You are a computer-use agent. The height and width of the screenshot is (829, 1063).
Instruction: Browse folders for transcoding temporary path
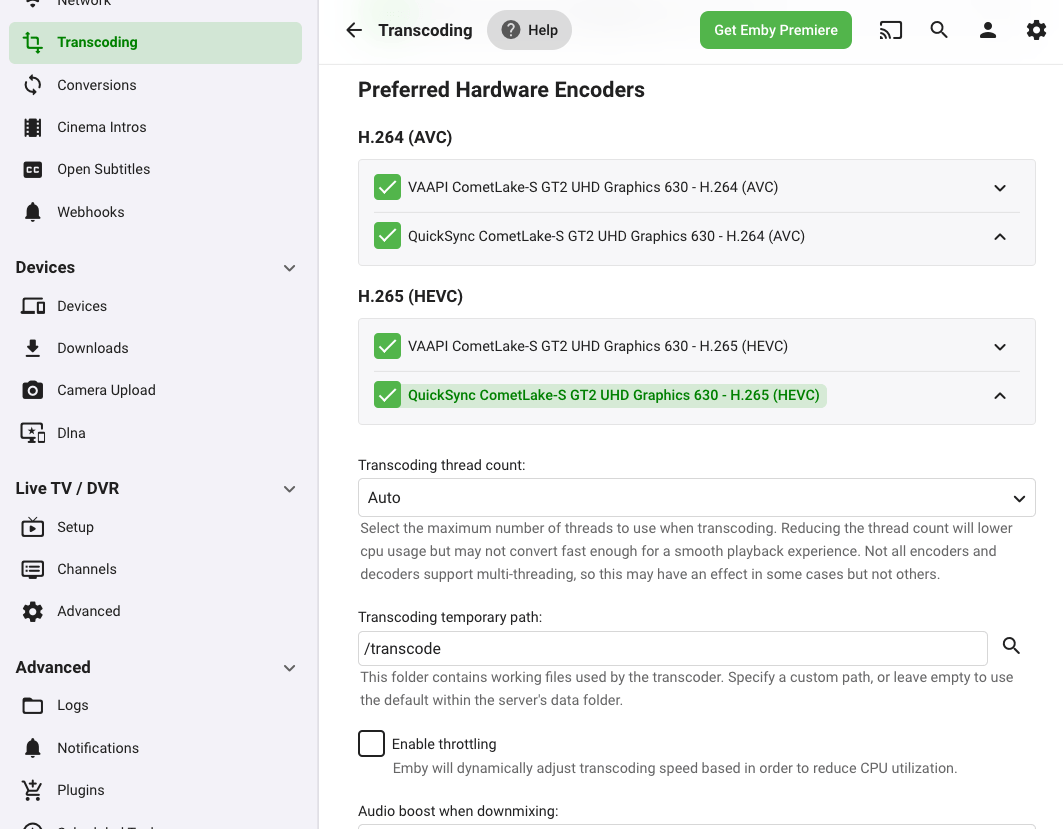tap(1011, 646)
